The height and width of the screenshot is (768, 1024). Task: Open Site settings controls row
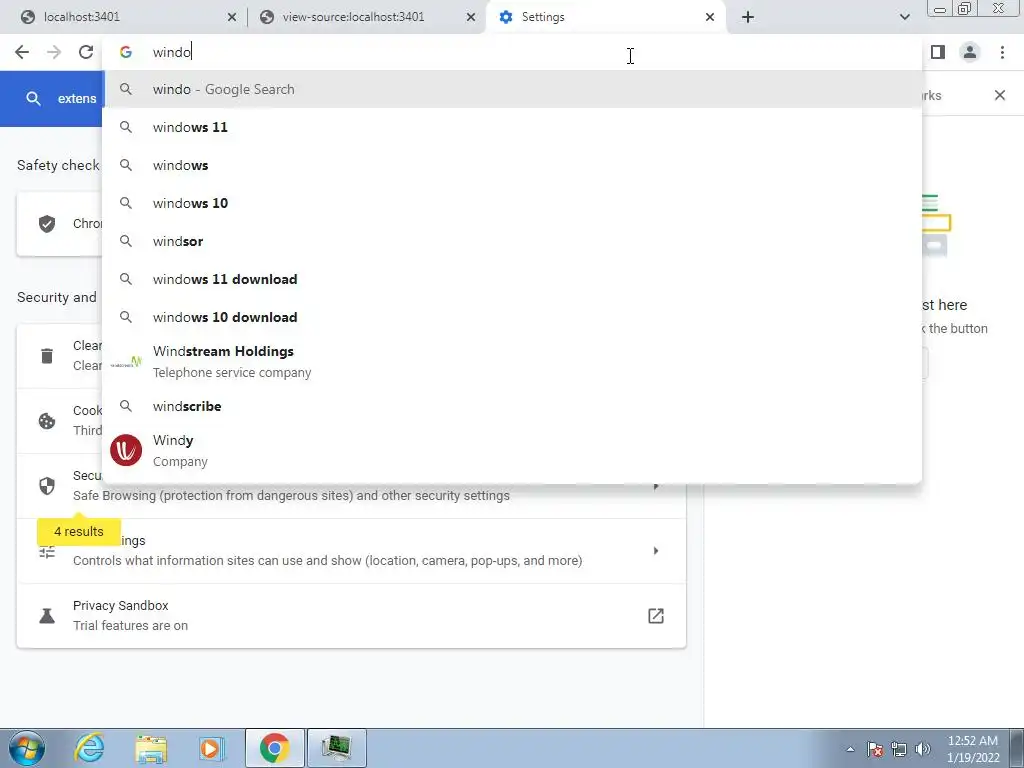(351, 551)
